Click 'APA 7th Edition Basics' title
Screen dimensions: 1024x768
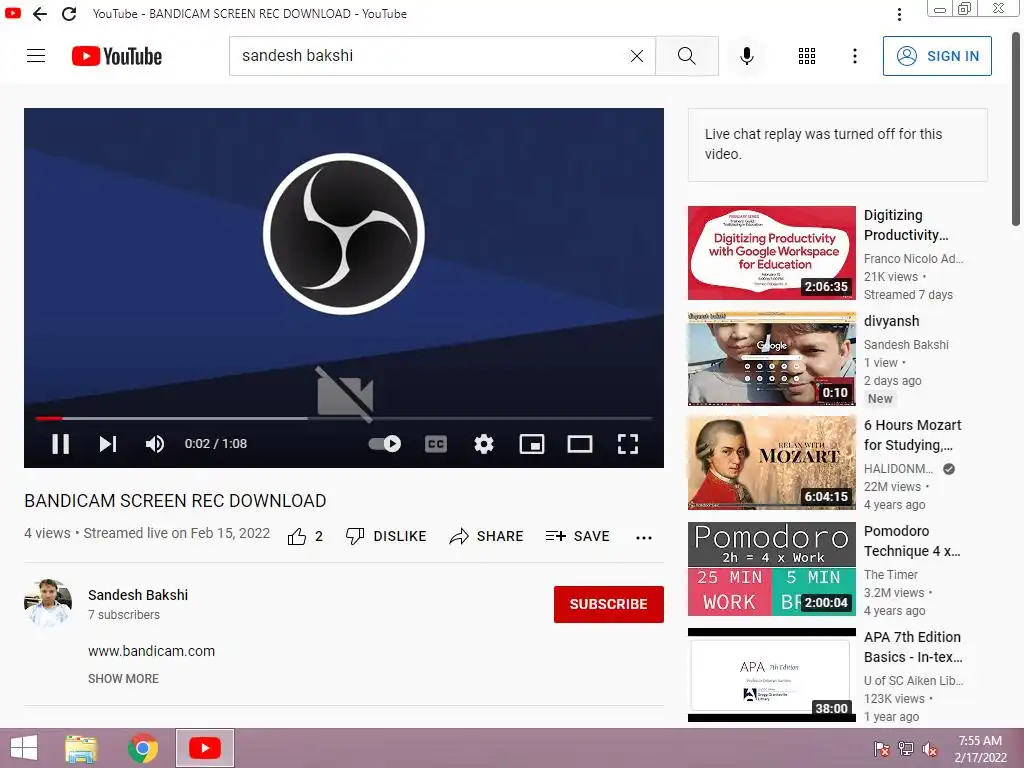(912, 647)
